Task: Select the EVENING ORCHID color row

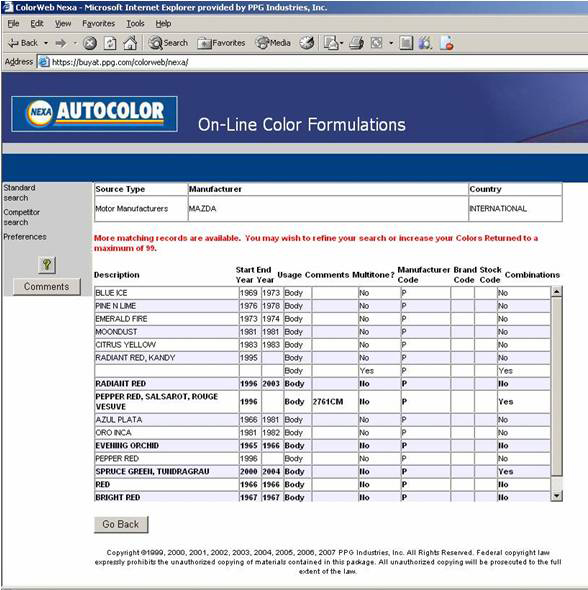Action: pos(322,446)
